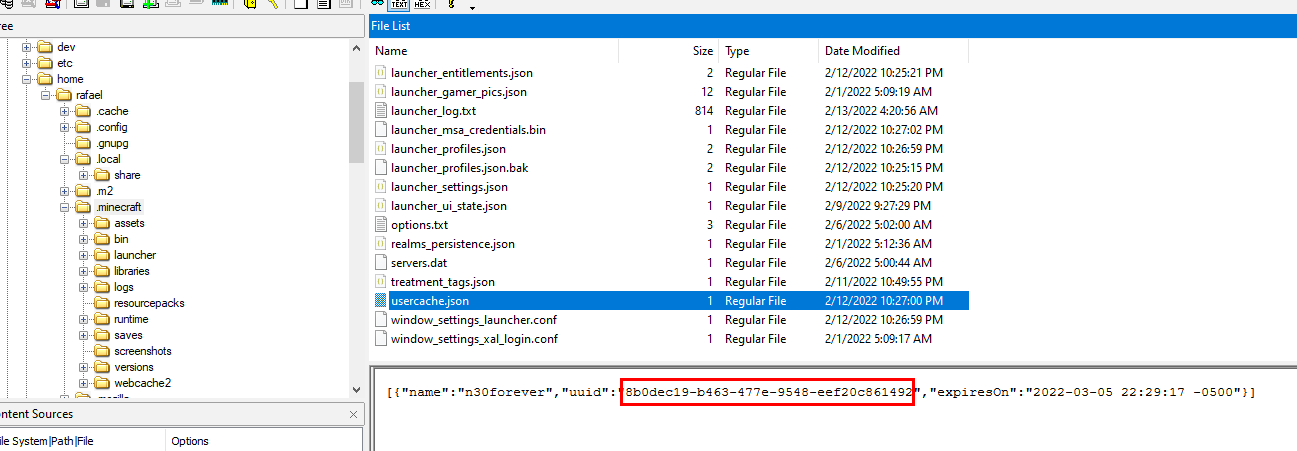Expand the assets folder node
The width and height of the screenshot is (1297, 451).
click(x=84, y=223)
